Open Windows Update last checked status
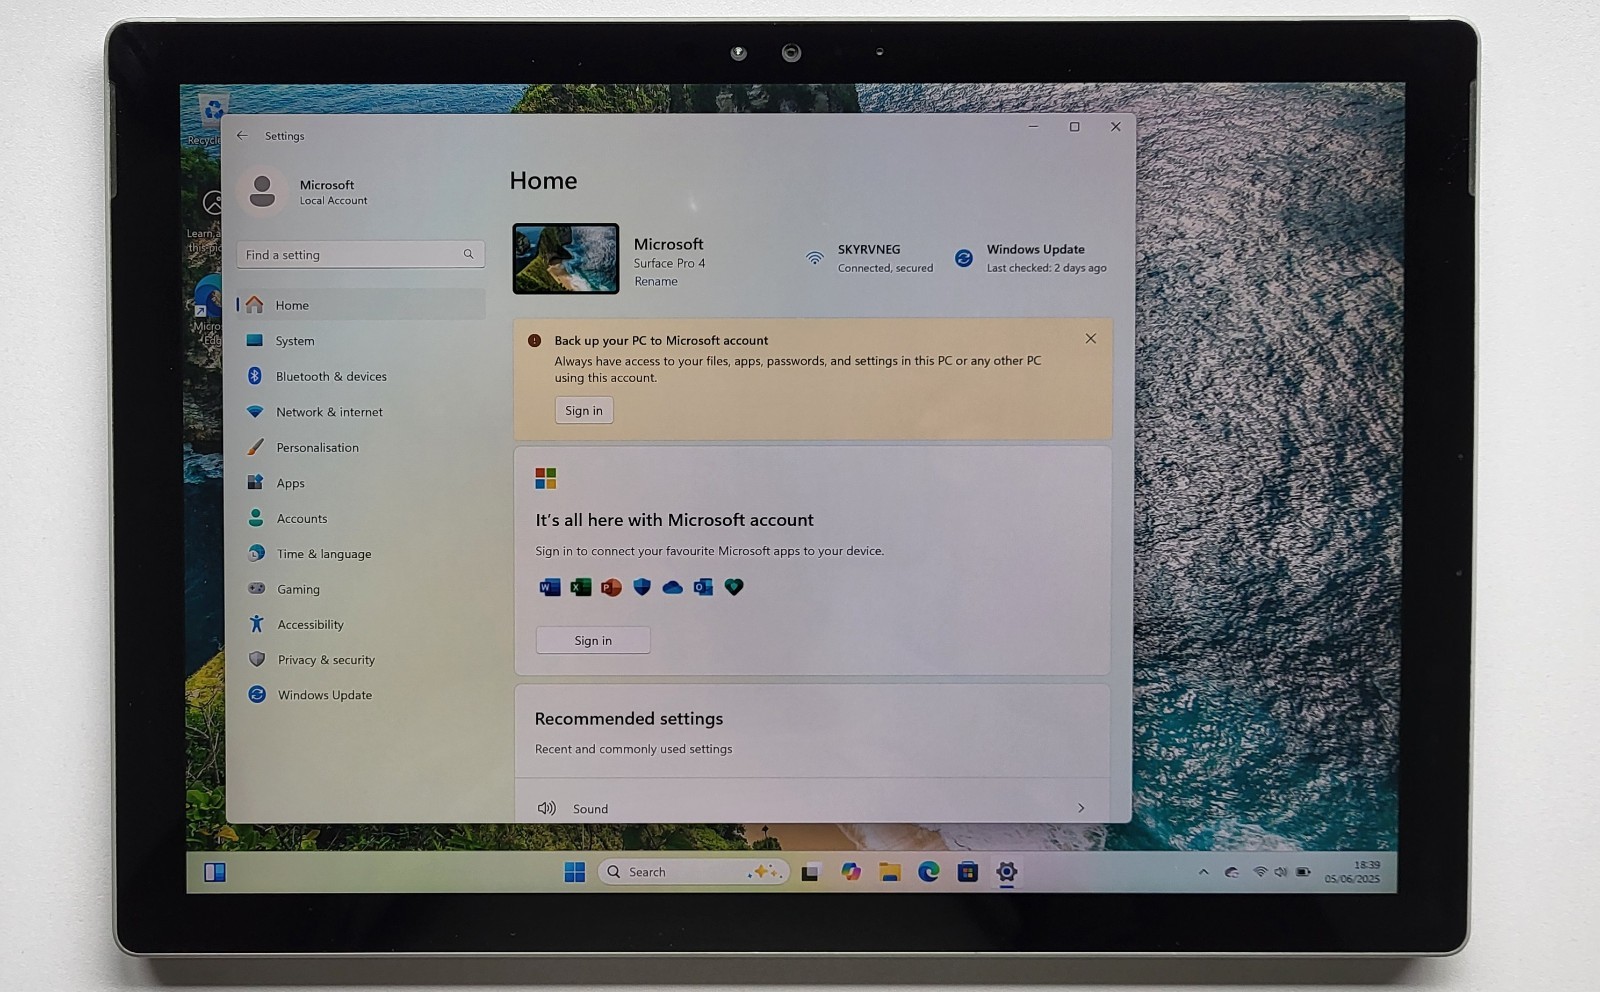The image size is (1600, 992). (x=1031, y=258)
